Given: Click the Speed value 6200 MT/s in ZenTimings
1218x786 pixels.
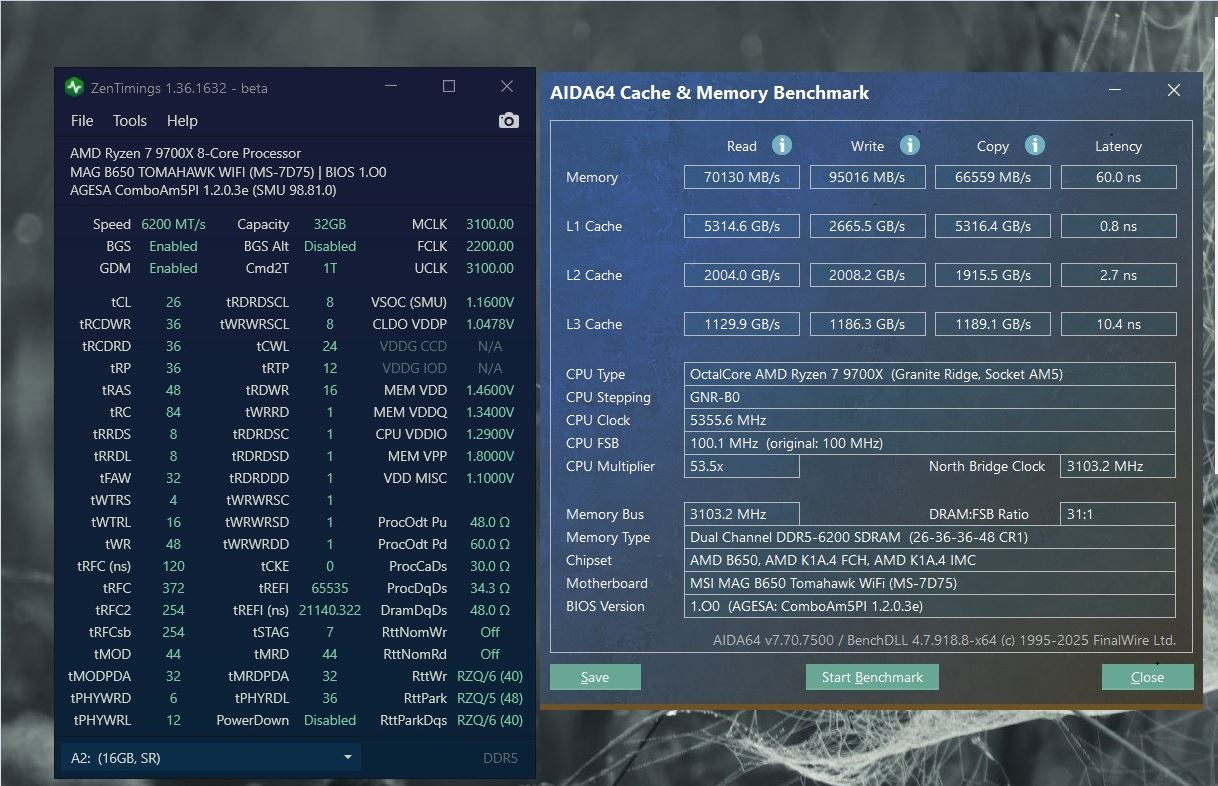Looking at the screenshot, I should pos(173,224).
